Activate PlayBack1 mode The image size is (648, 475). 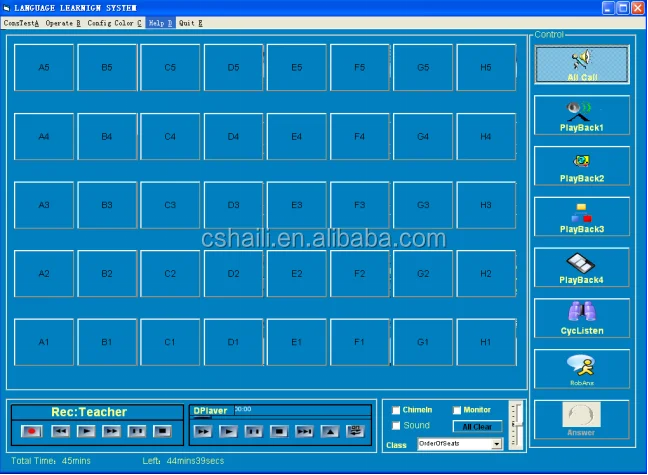tap(581, 115)
